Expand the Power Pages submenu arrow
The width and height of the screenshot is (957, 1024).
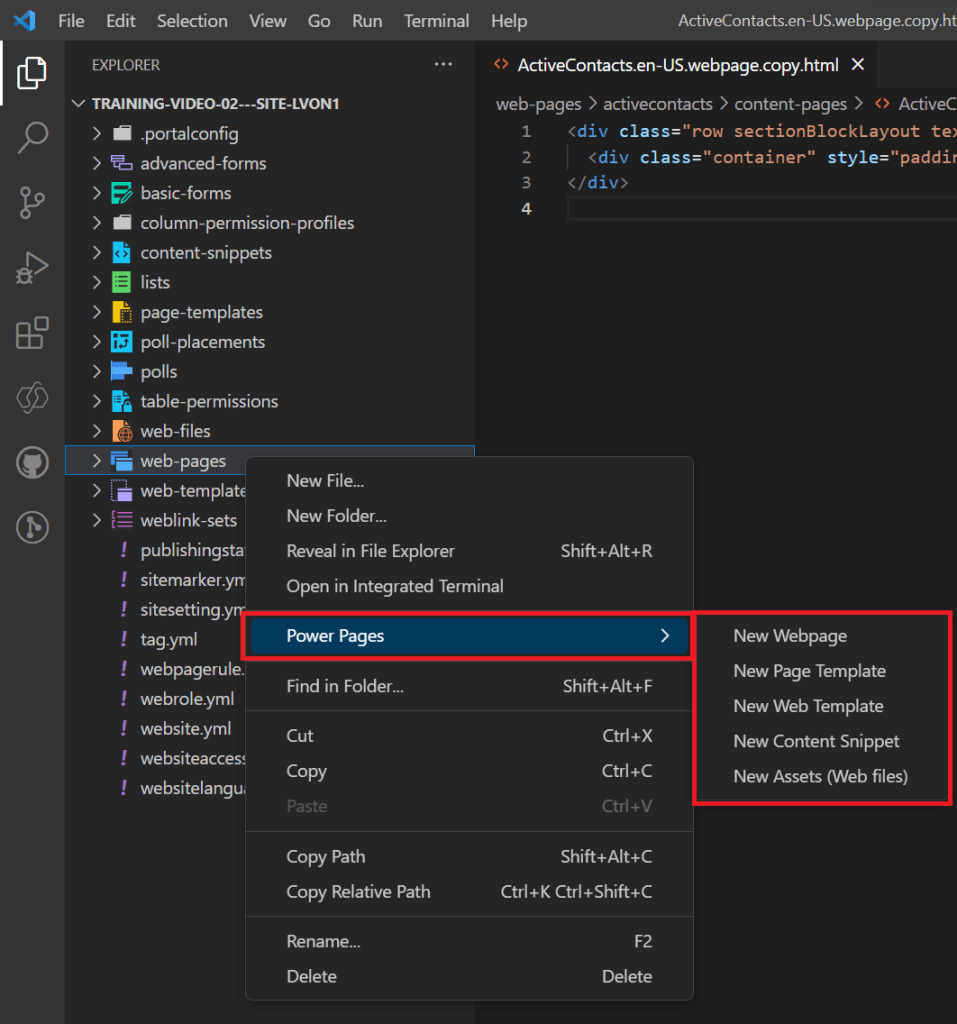pyautogui.click(x=664, y=634)
